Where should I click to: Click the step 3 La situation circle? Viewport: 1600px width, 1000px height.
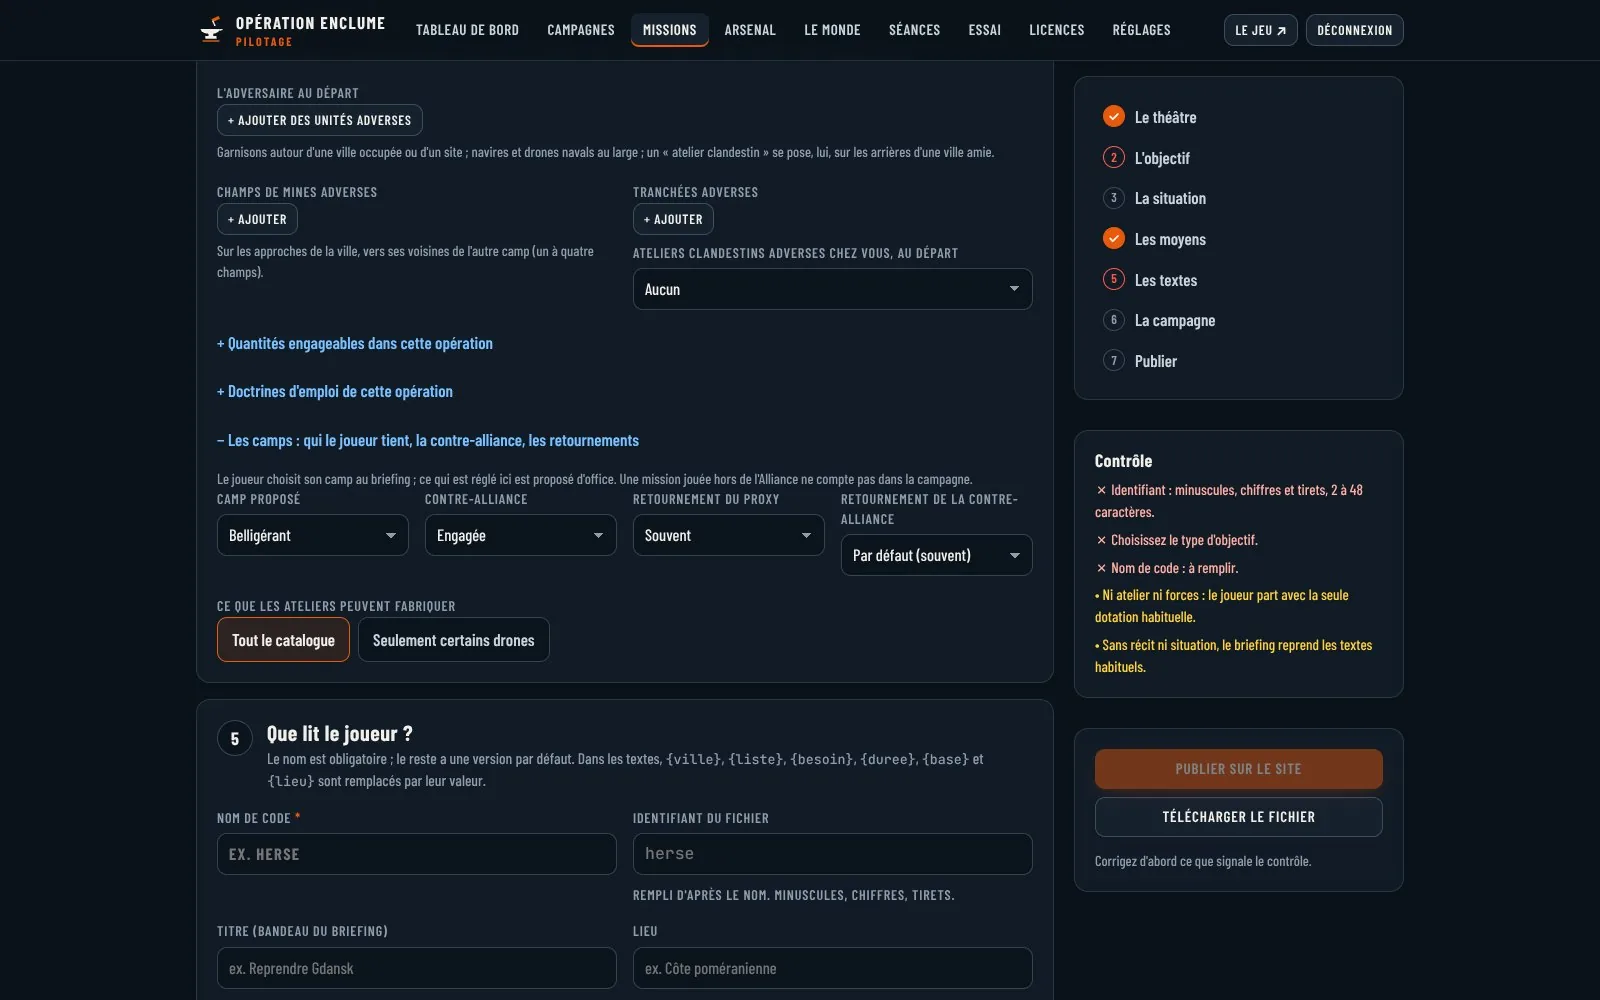tap(1113, 198)
